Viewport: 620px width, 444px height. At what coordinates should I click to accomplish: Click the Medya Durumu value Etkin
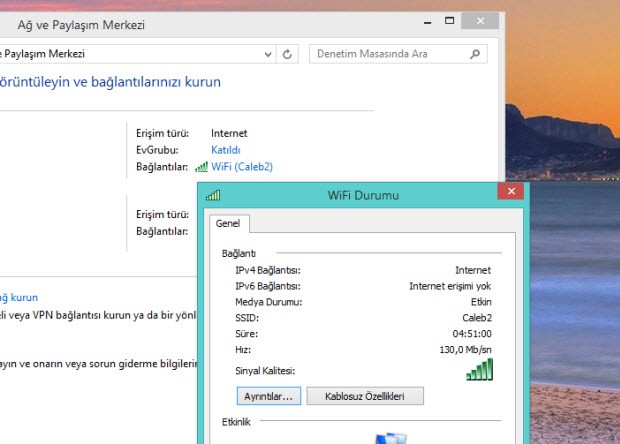481,302
